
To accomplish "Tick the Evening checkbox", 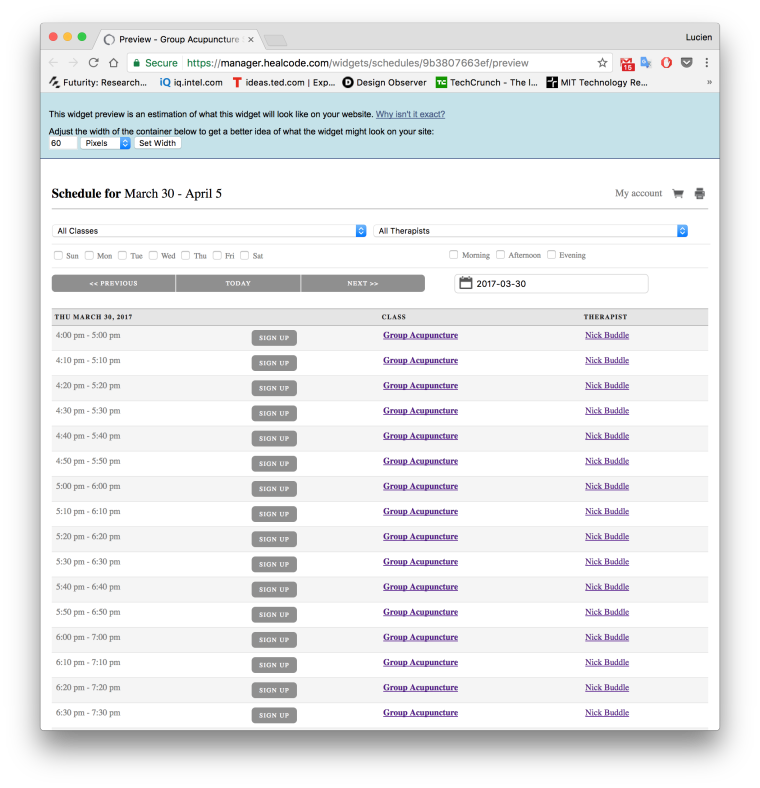I will tap(551, 255).
